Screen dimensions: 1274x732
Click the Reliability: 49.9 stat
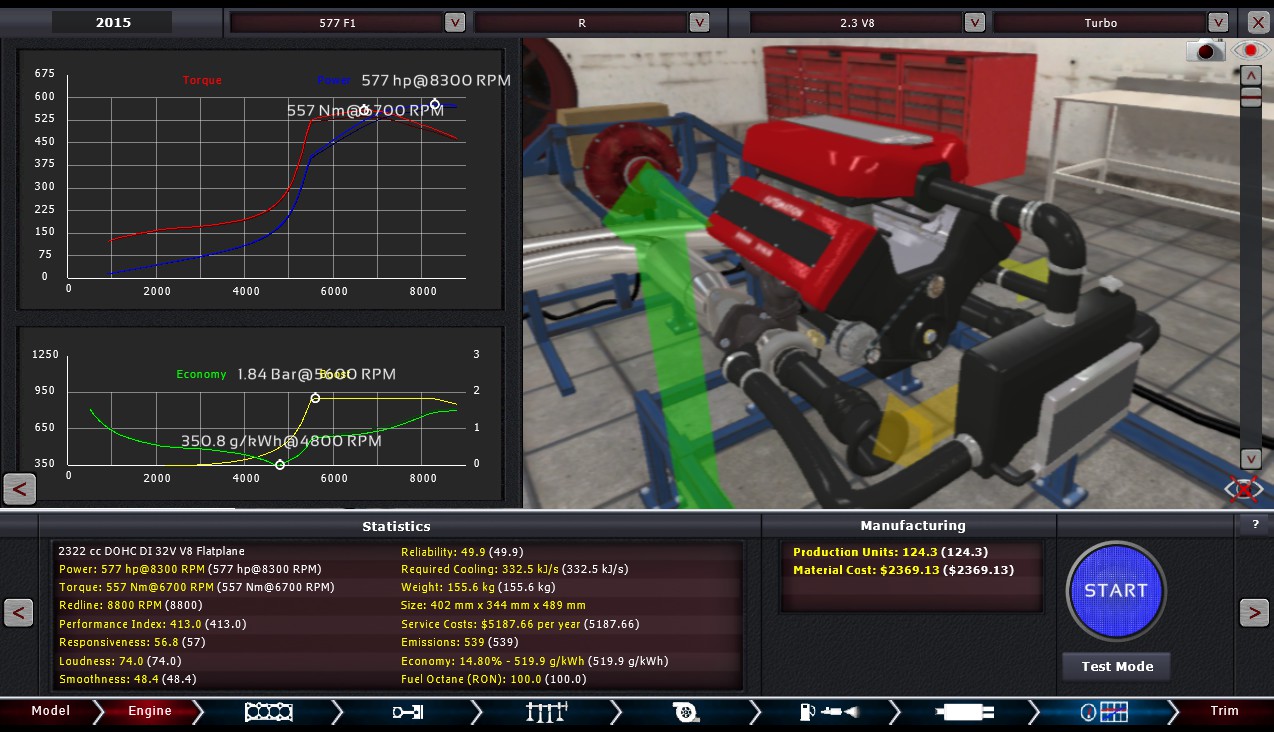[x=462, y=552]
